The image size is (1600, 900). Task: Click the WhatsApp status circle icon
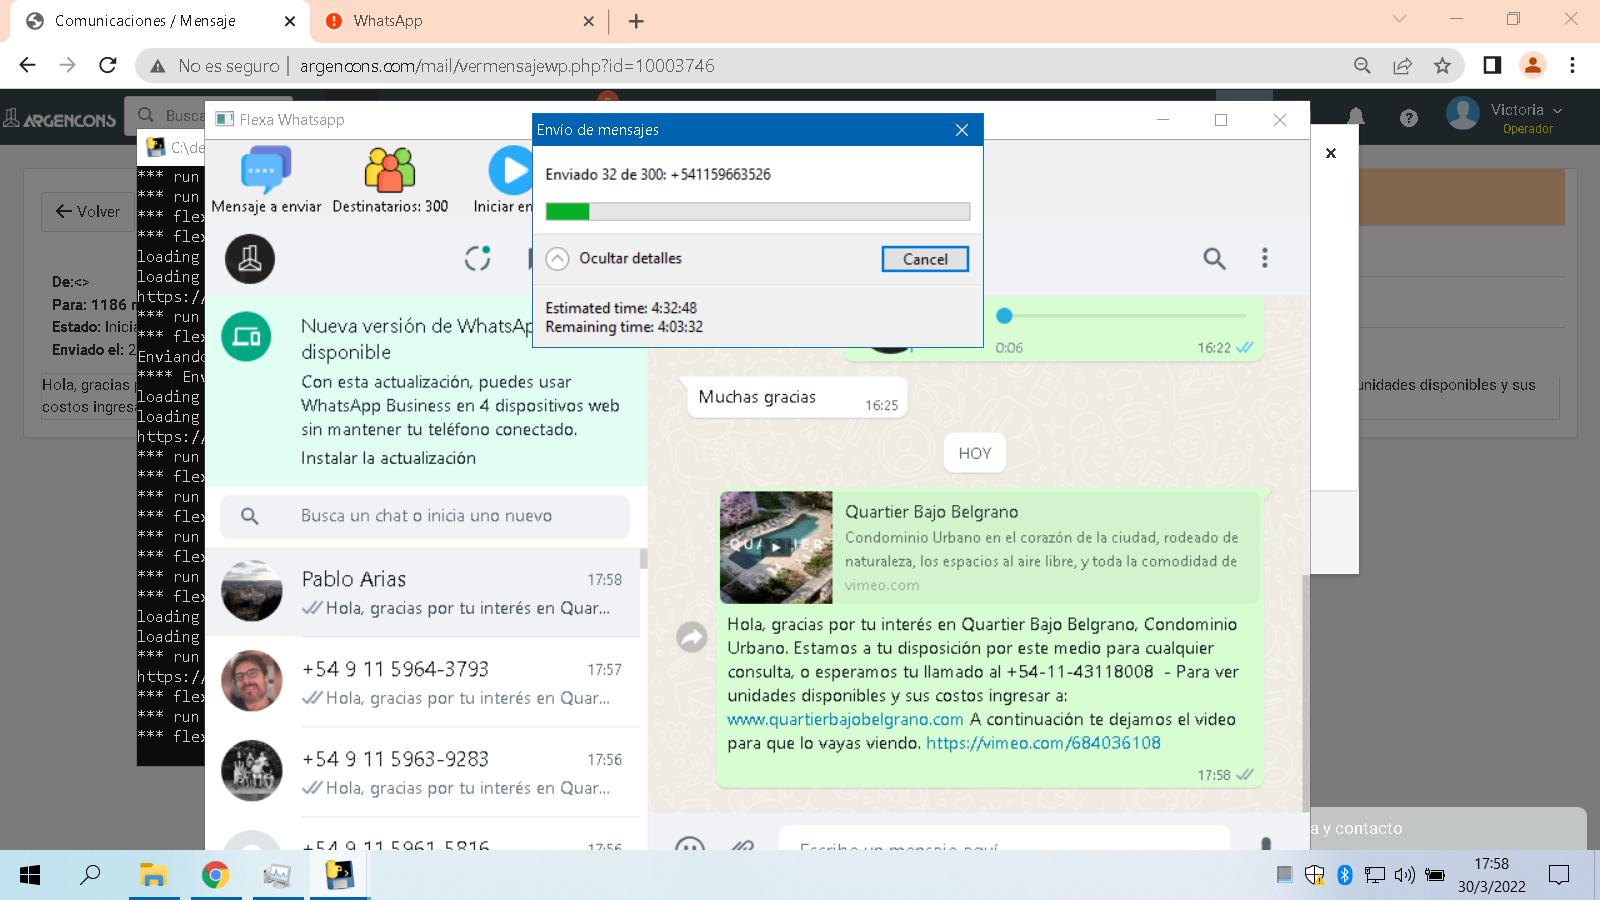478,258
